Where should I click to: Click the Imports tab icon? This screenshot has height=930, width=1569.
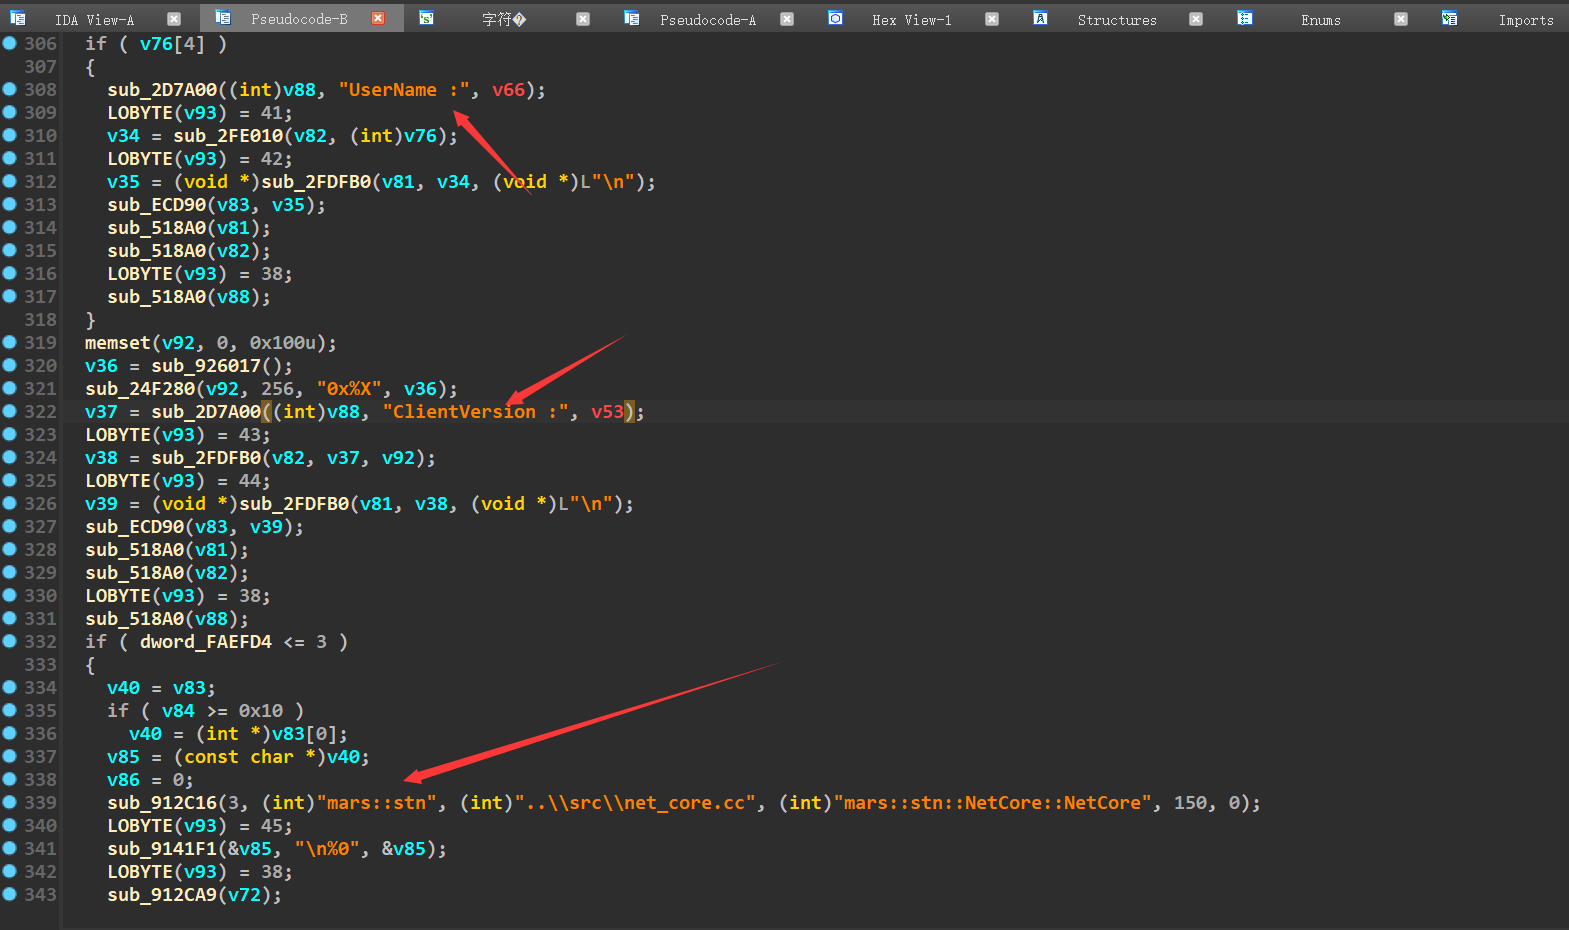1449,18
